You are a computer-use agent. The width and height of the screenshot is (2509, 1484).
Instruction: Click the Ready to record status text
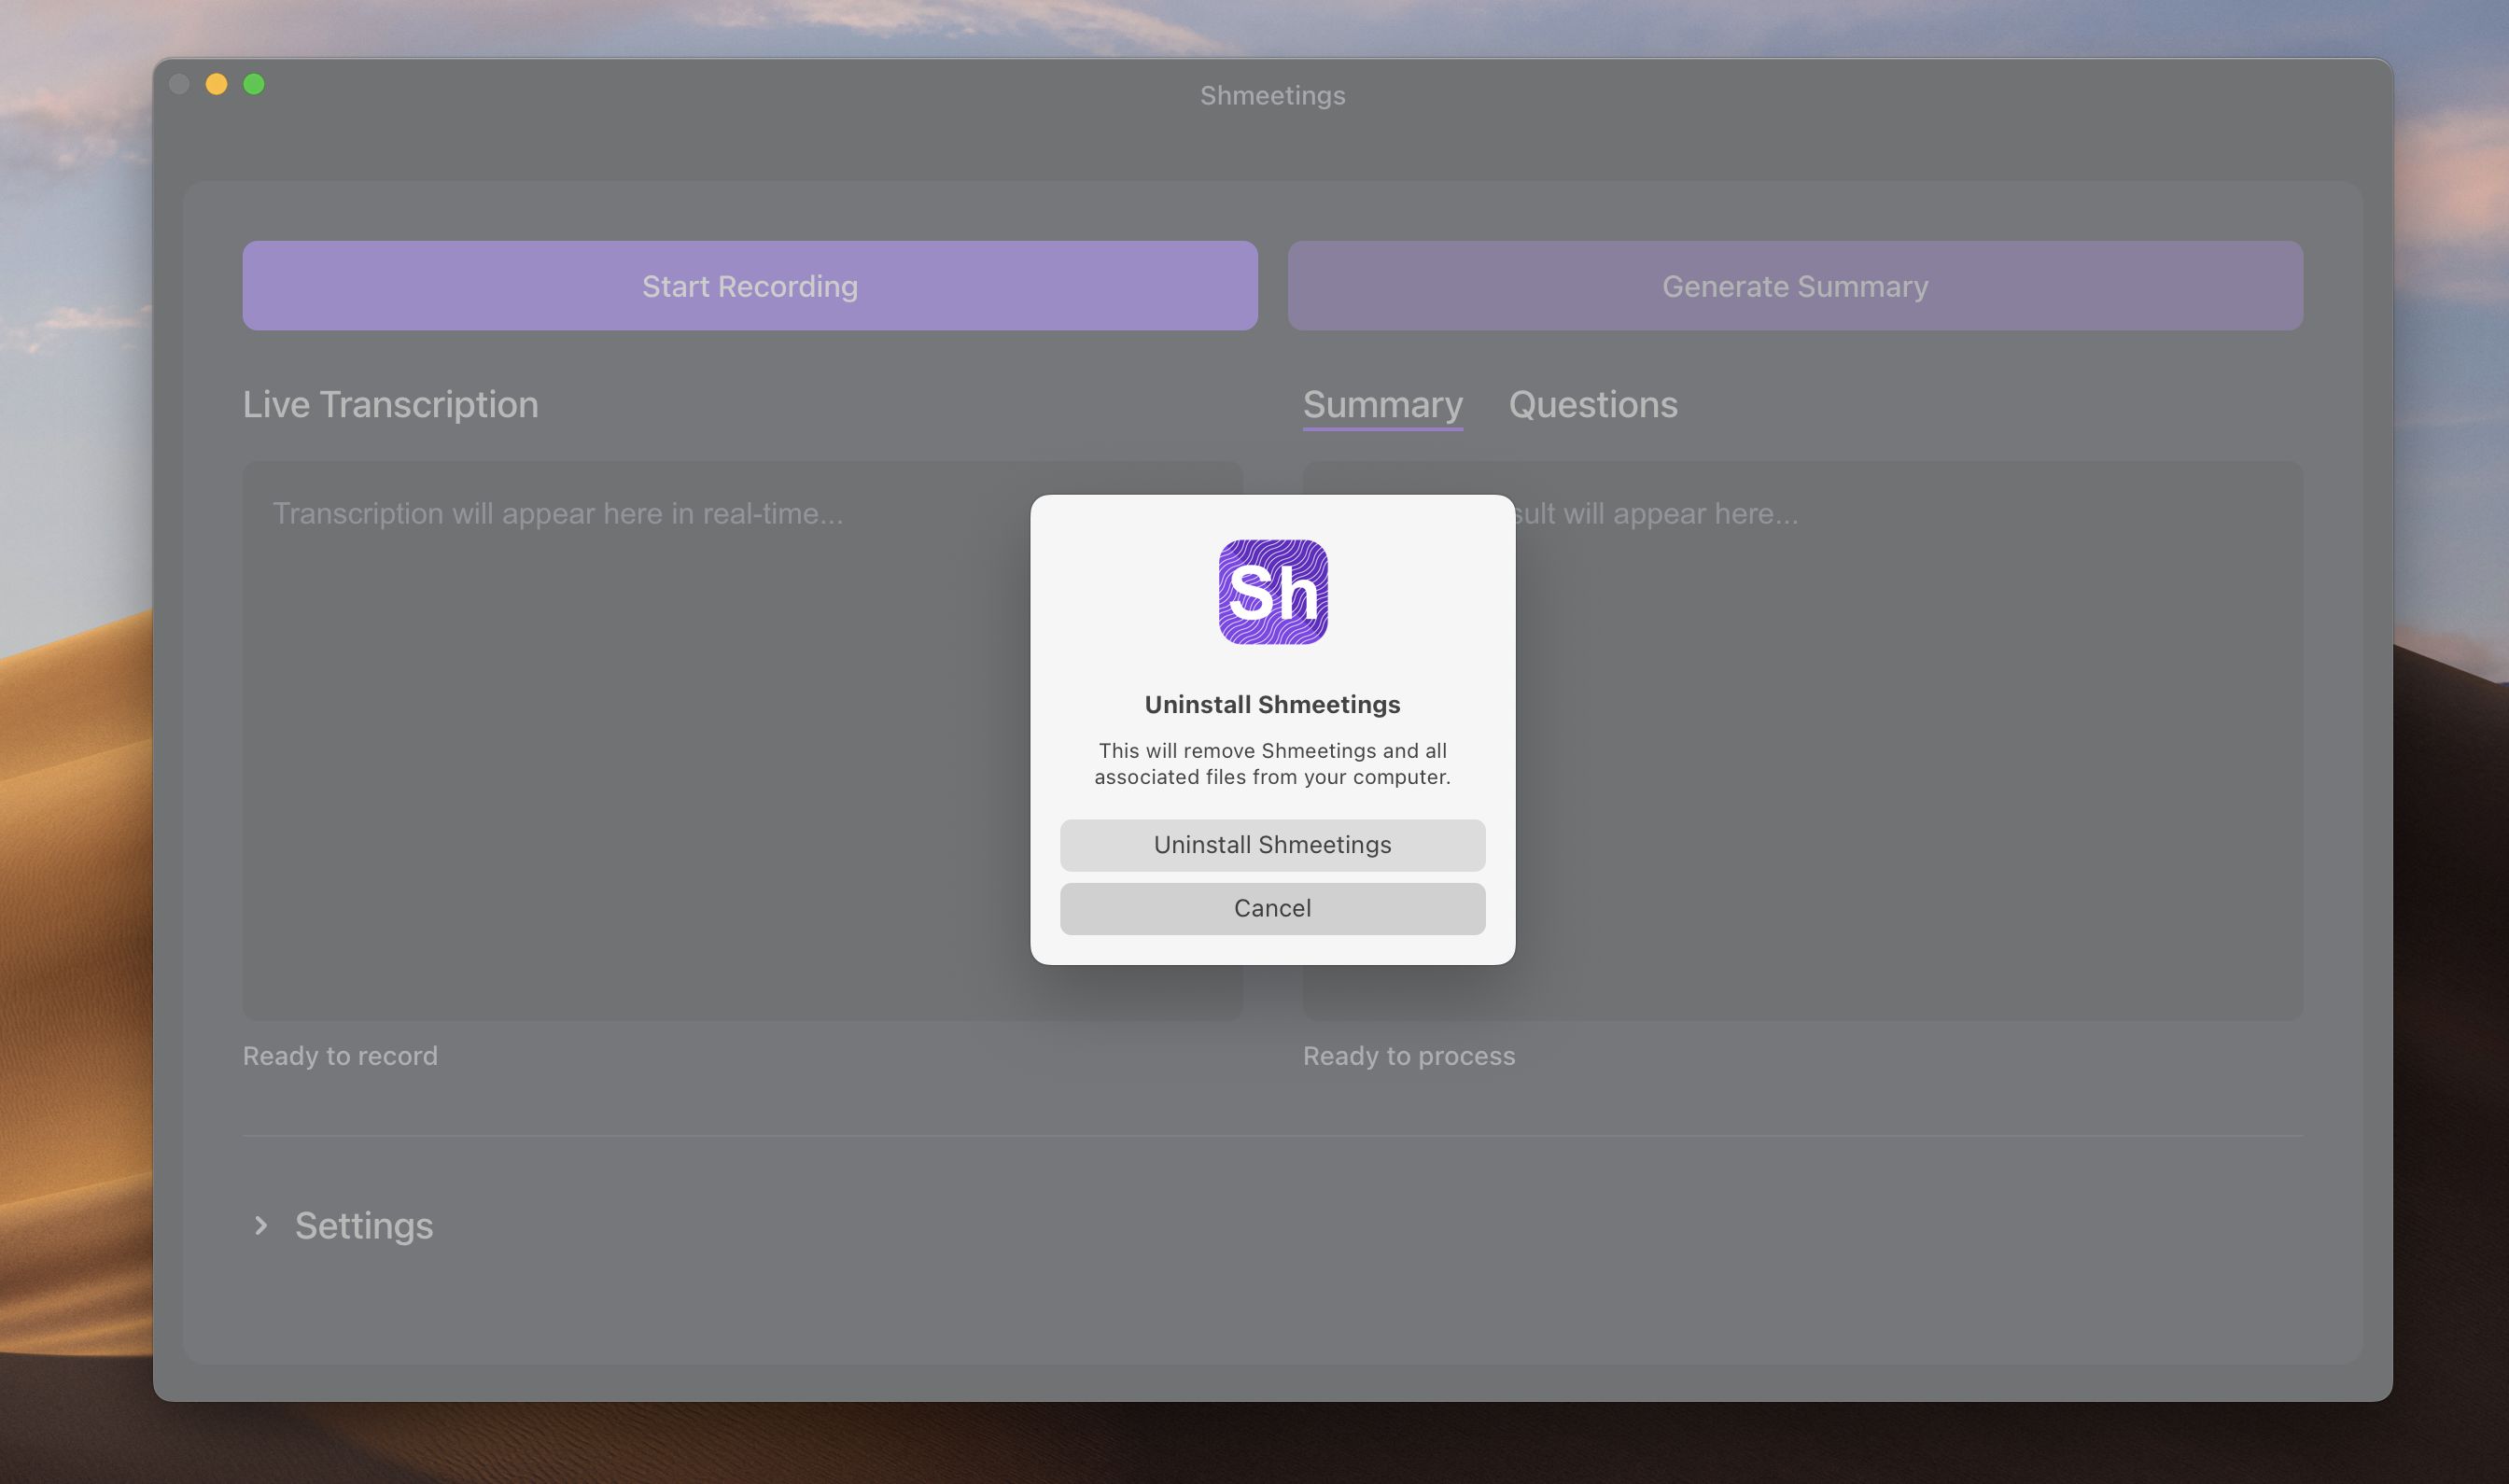pyautogui.click(x=340, y=1056)
